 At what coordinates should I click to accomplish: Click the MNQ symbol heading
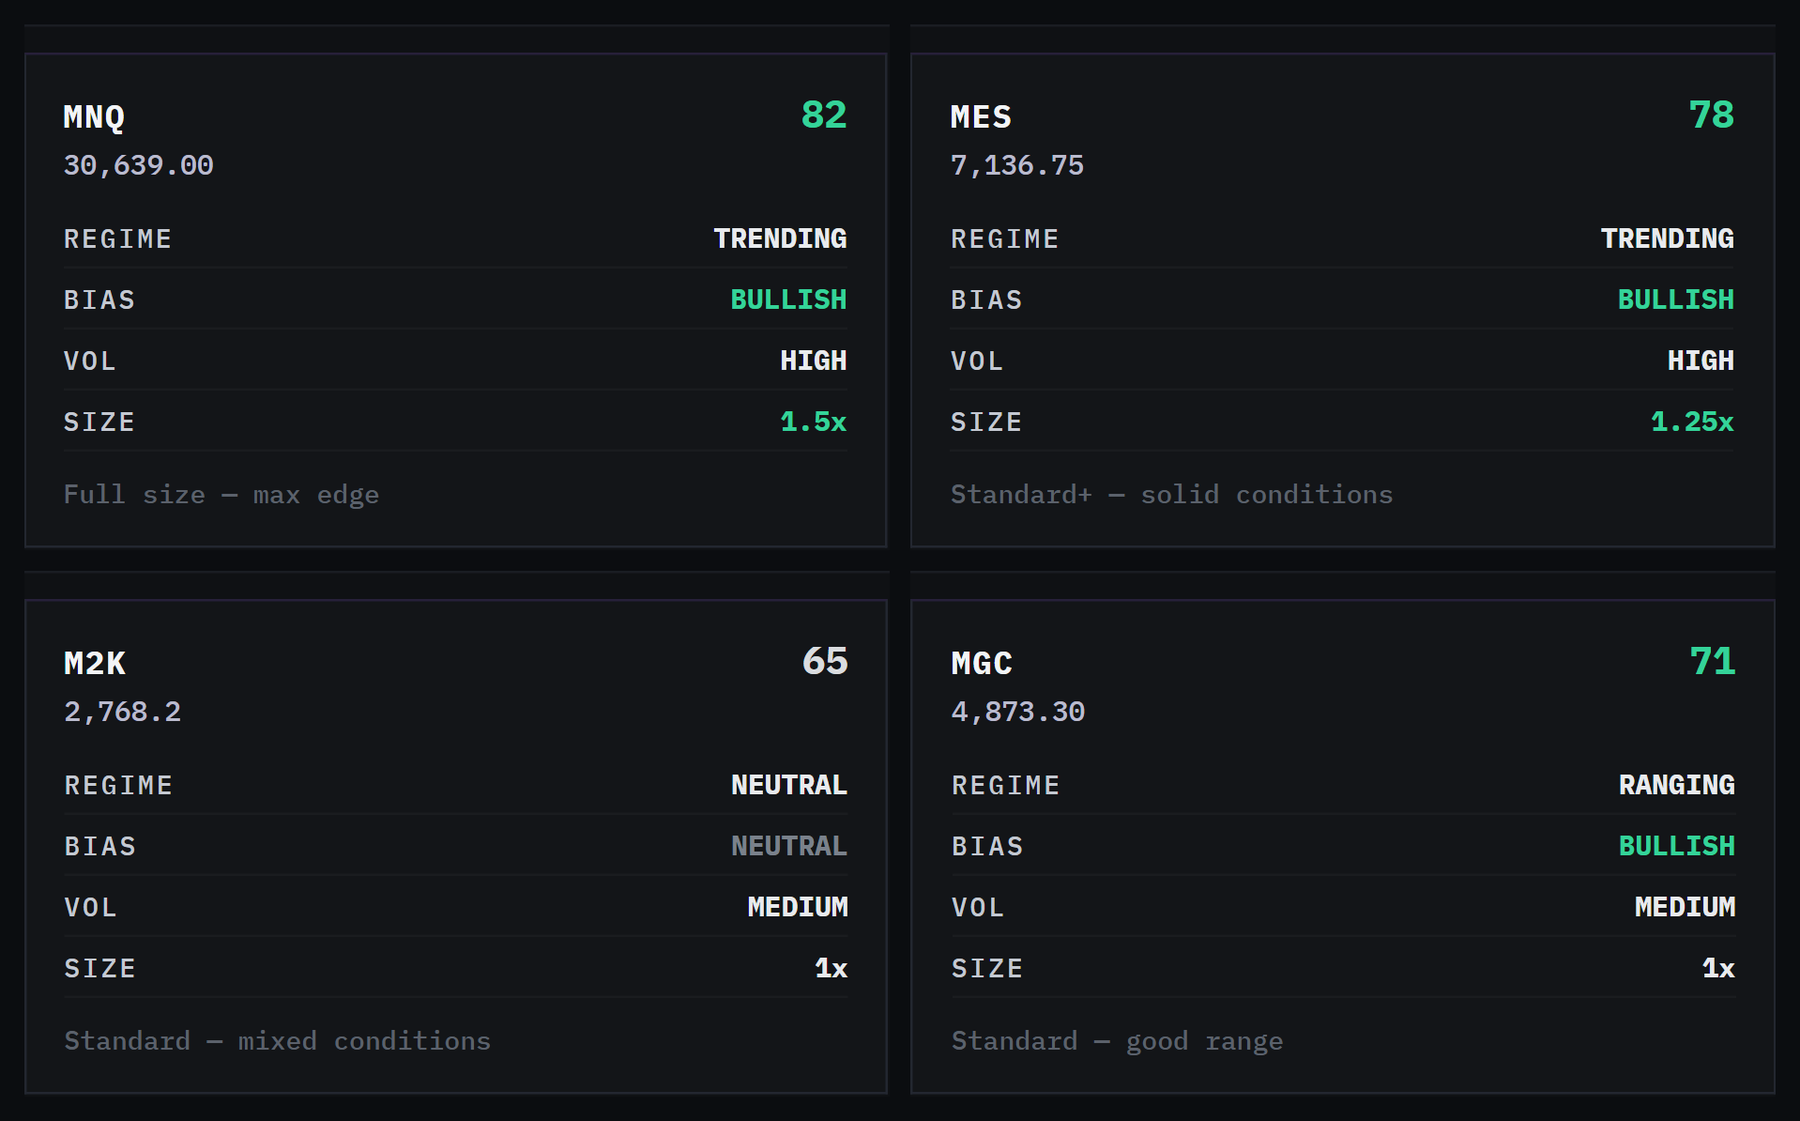pos(94,117)
